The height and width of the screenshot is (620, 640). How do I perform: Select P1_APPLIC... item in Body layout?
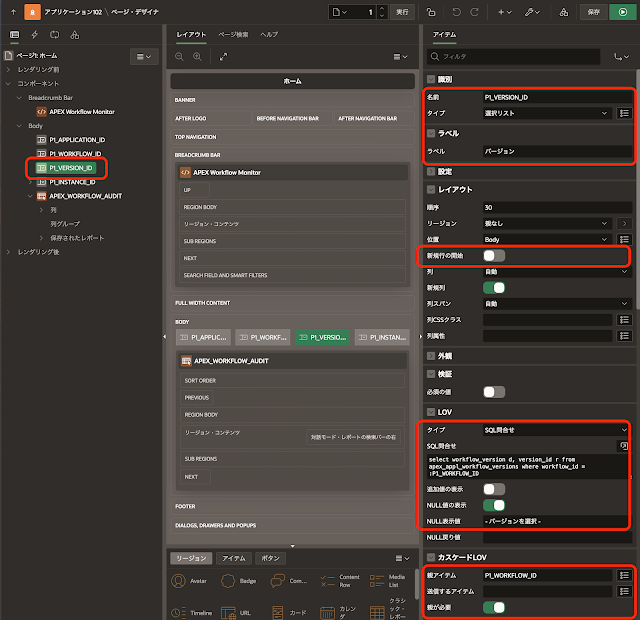(x=203, y=338)
